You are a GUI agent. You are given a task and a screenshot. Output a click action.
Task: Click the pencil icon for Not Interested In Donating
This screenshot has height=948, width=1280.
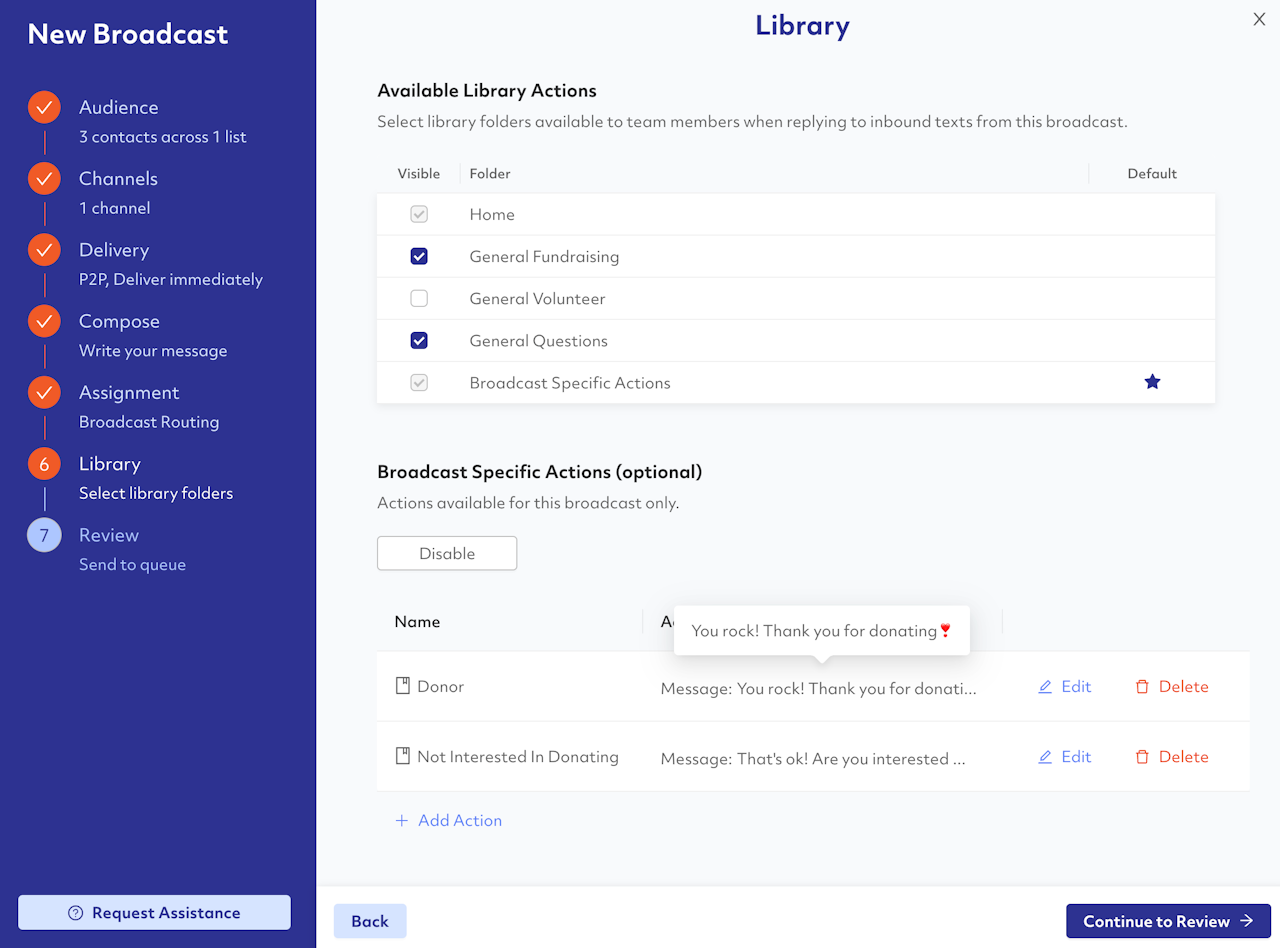(1045, 757)
